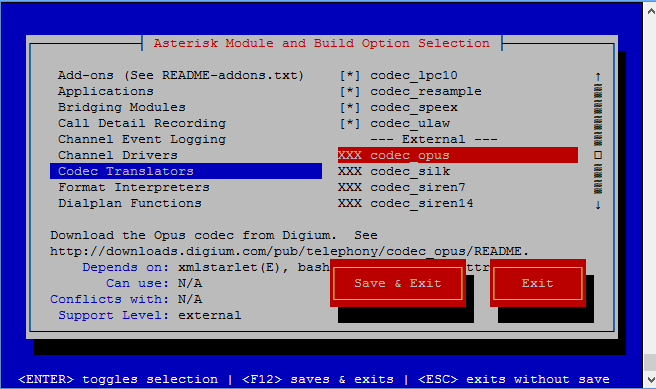This screenshot has width=656, height=389.
Task: Open the Channel Drivers category
Action: [118, 155]
